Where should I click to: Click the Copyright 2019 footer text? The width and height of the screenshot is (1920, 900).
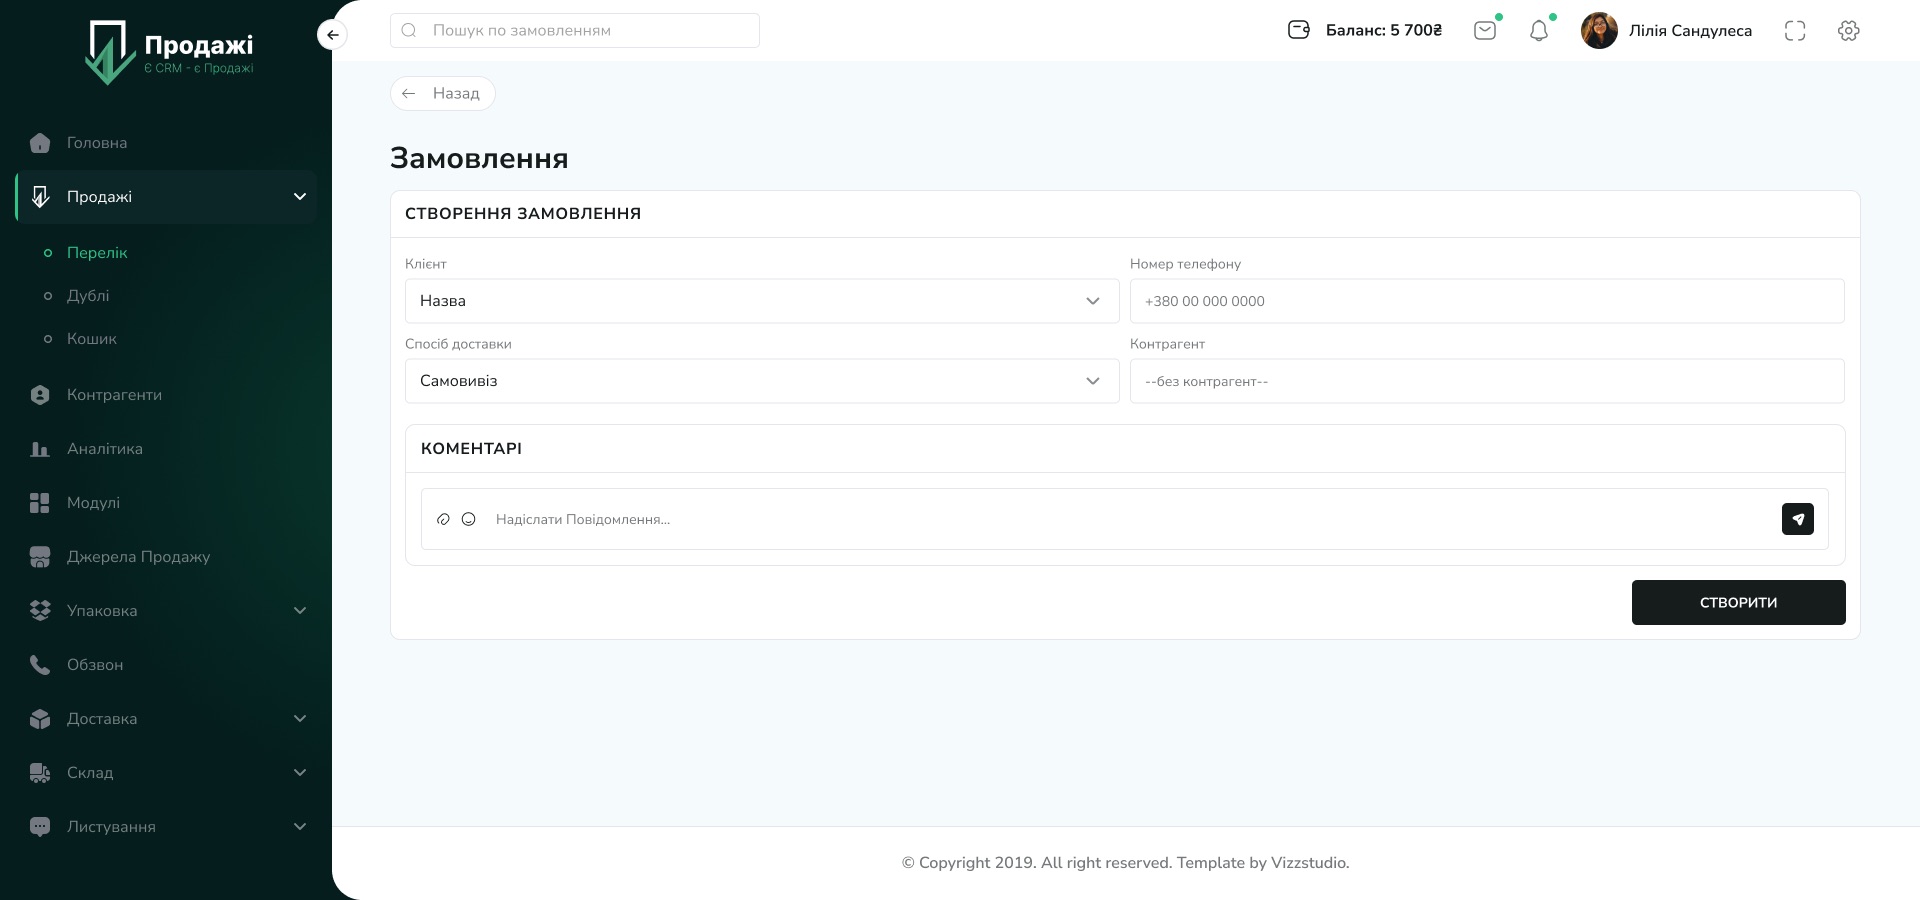pyautogui.click(x=1125, y=863)
